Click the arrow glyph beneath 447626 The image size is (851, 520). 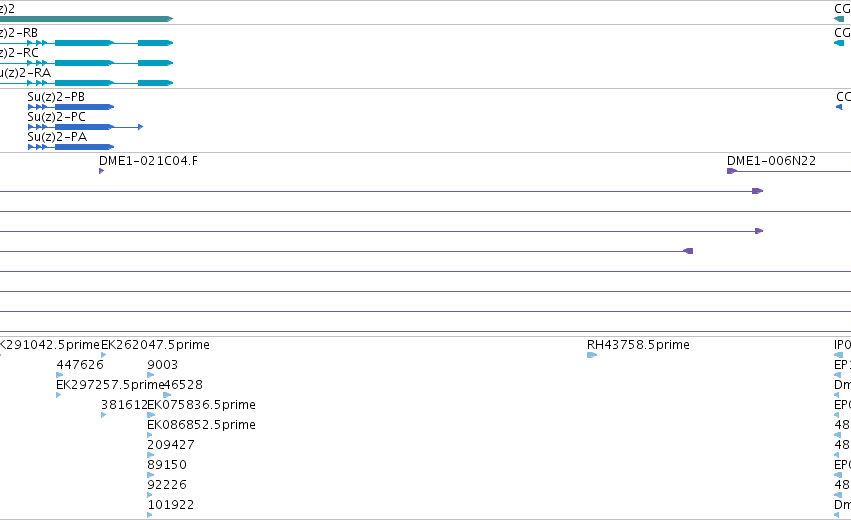coord(60,375)
